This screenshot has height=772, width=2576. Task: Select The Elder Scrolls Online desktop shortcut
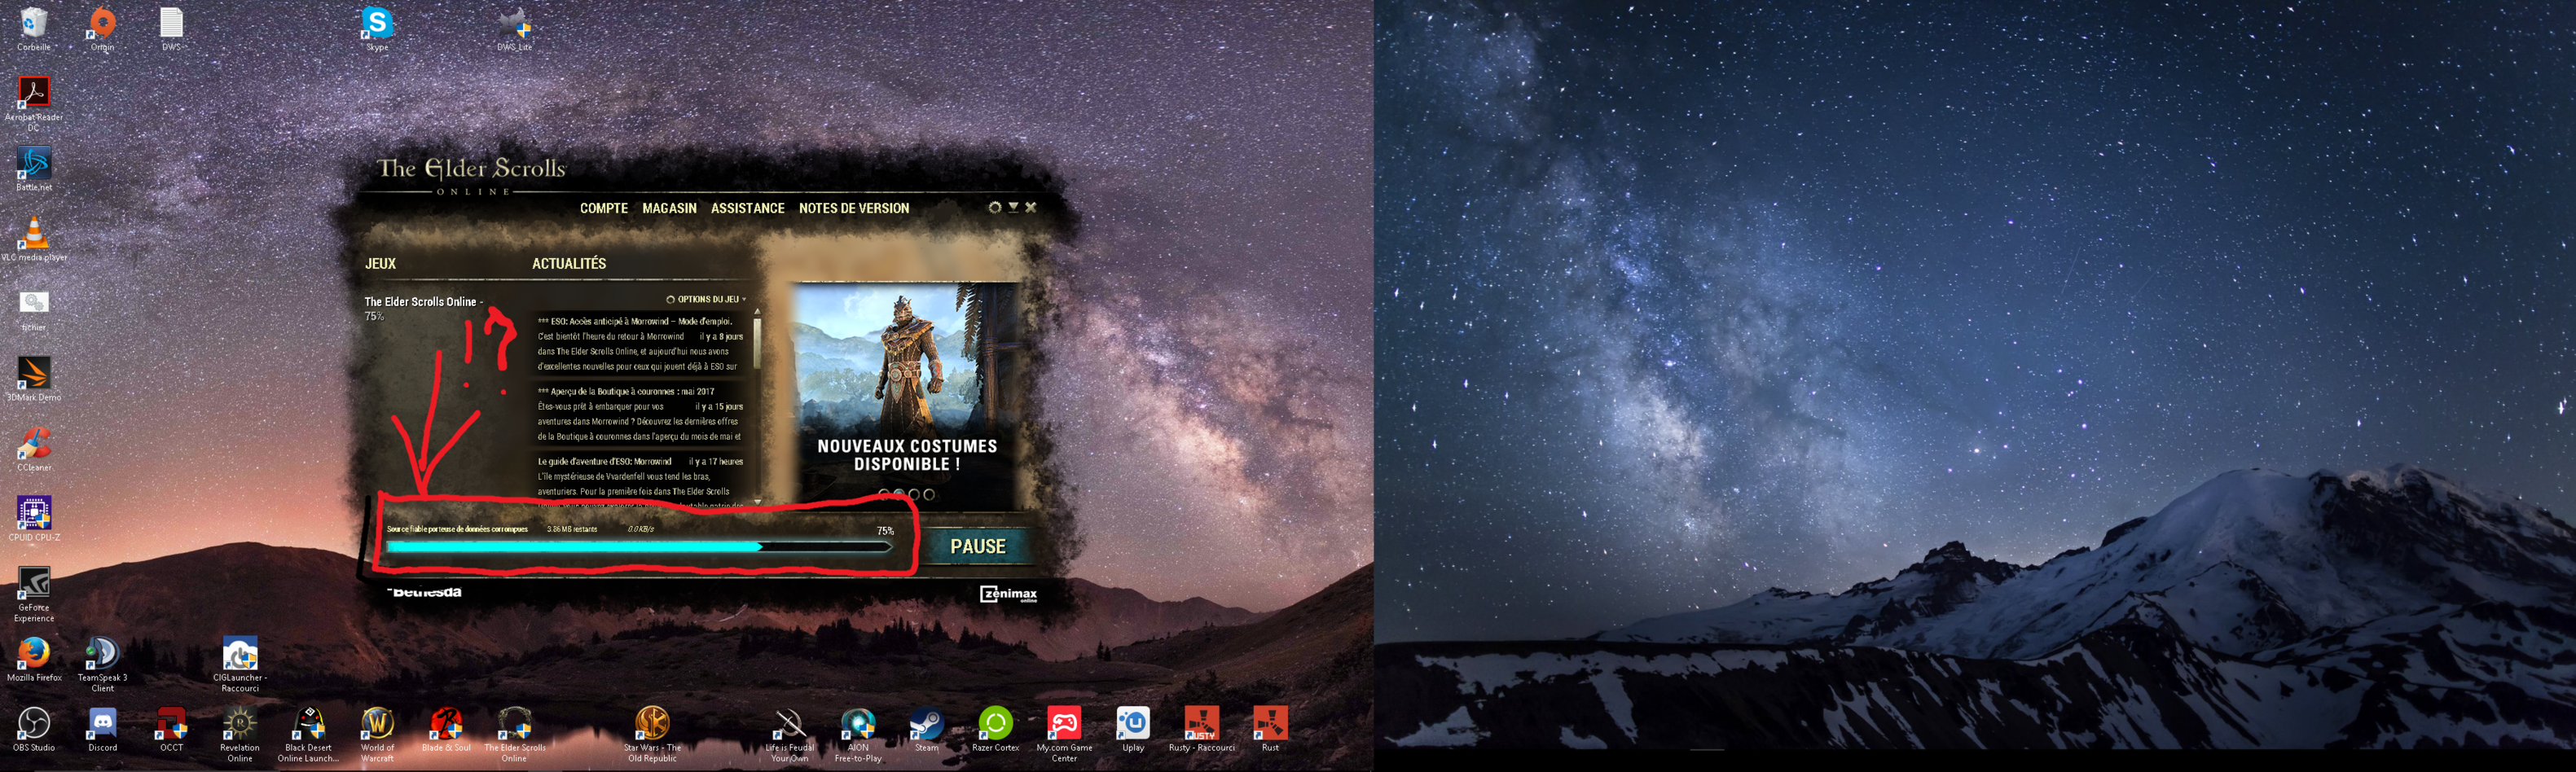coord(515,735)
